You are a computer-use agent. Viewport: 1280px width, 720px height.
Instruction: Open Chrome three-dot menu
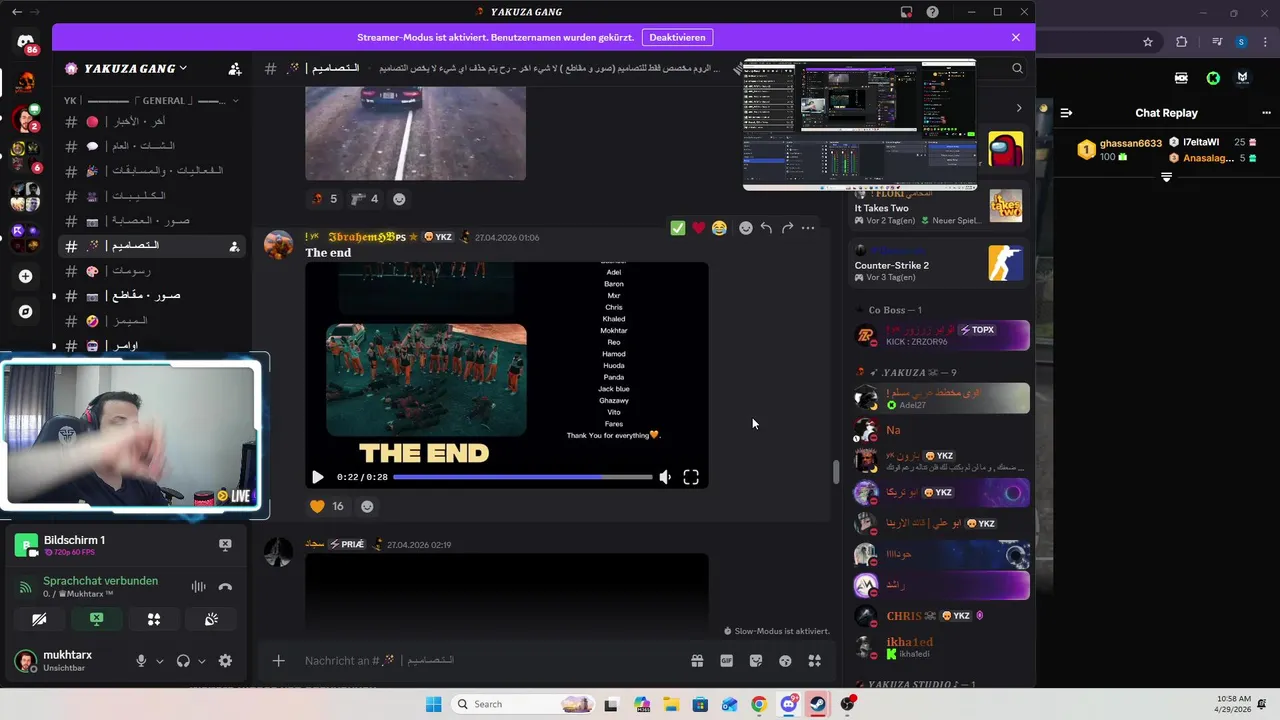point(1265,42)
